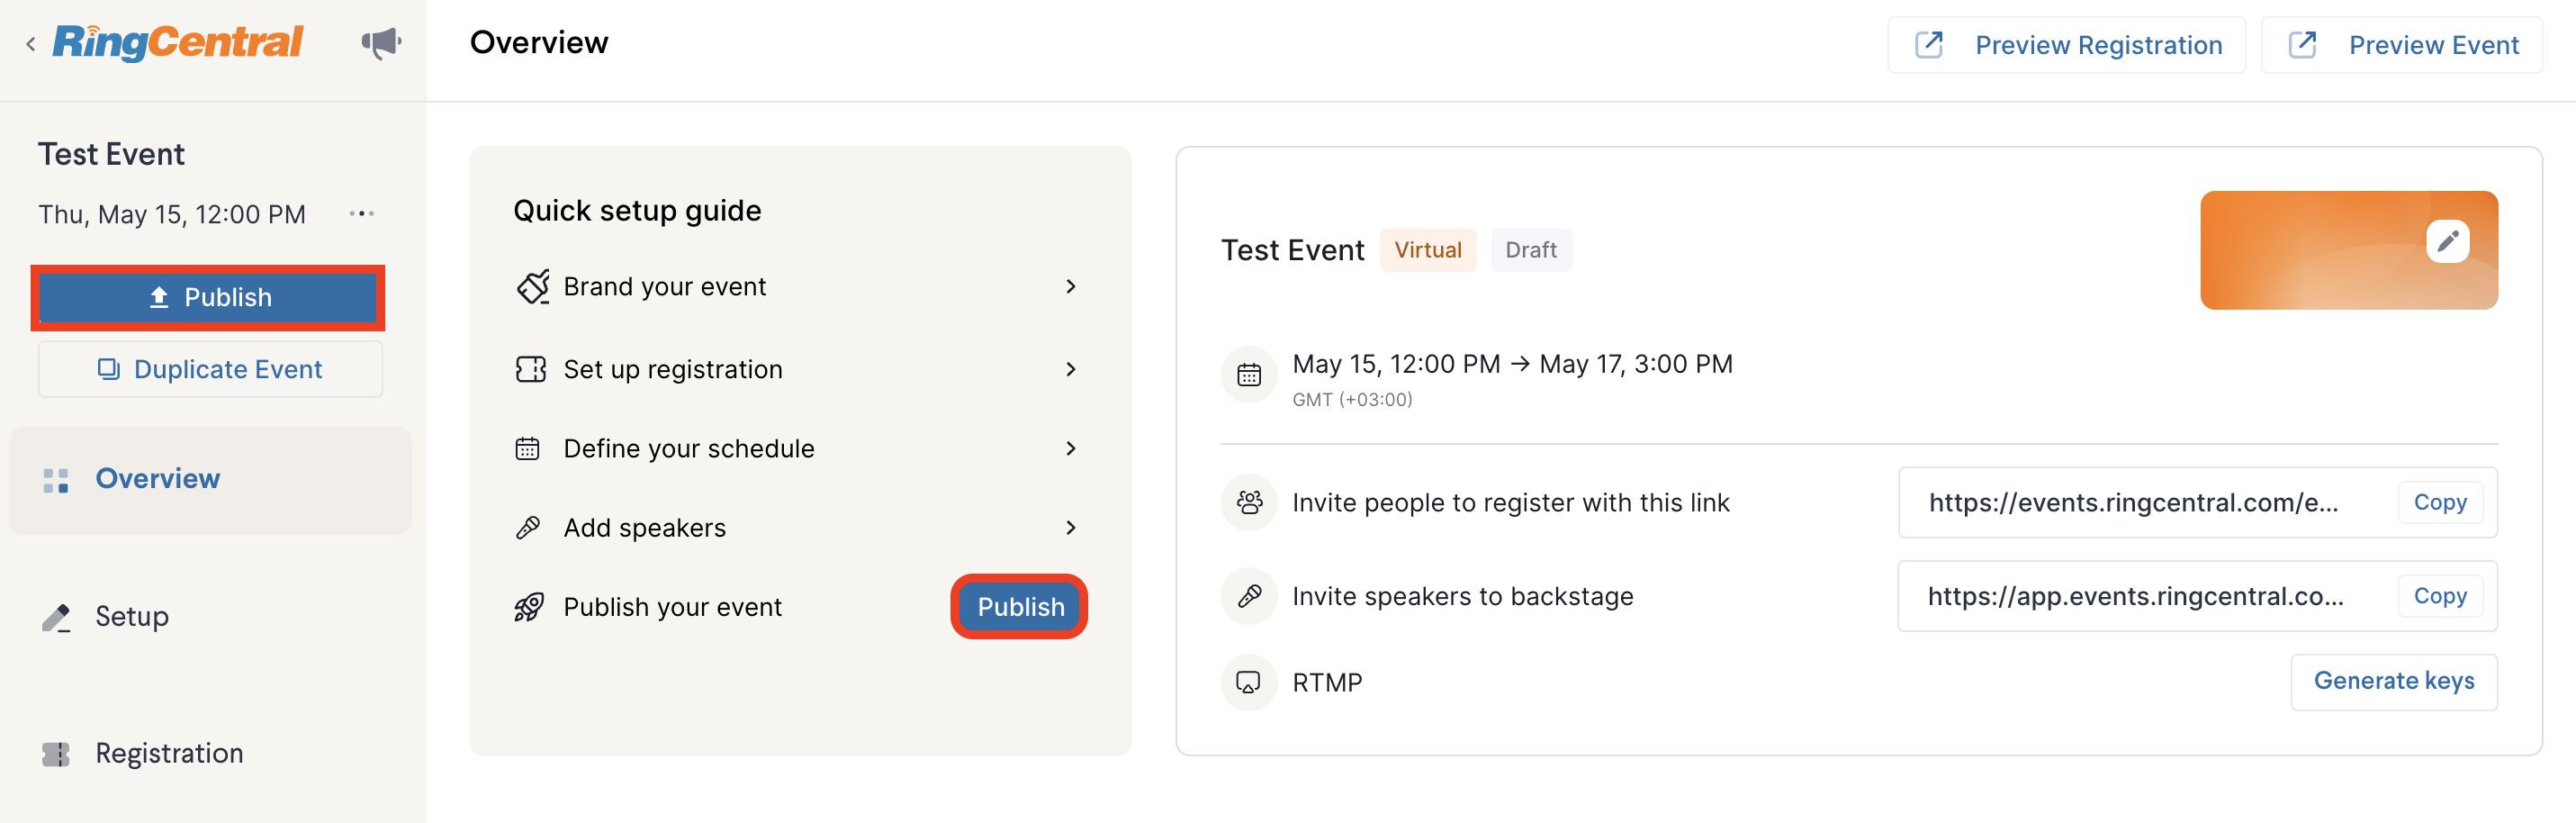Click Generate keys for RTMP
The width and height of the screenshot is (2576, 823).
pos(2393,682)
